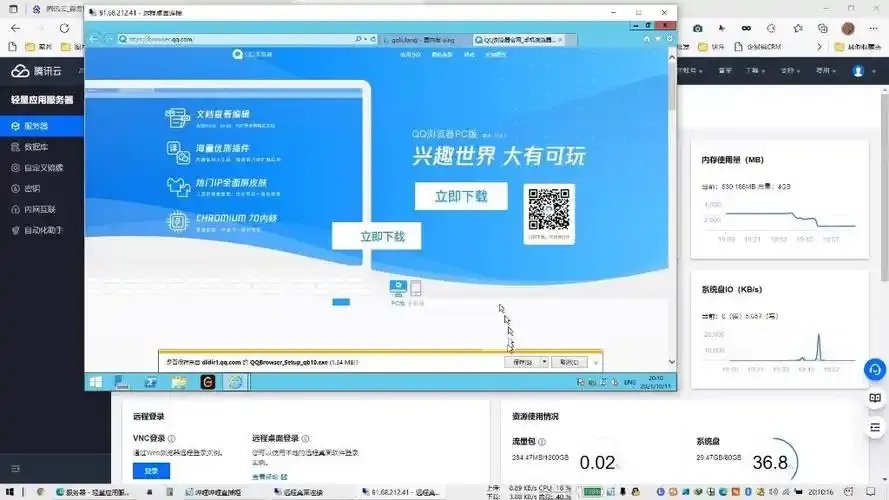
Task: Open Edge profile avatar
Action: [x=848, y=28]
